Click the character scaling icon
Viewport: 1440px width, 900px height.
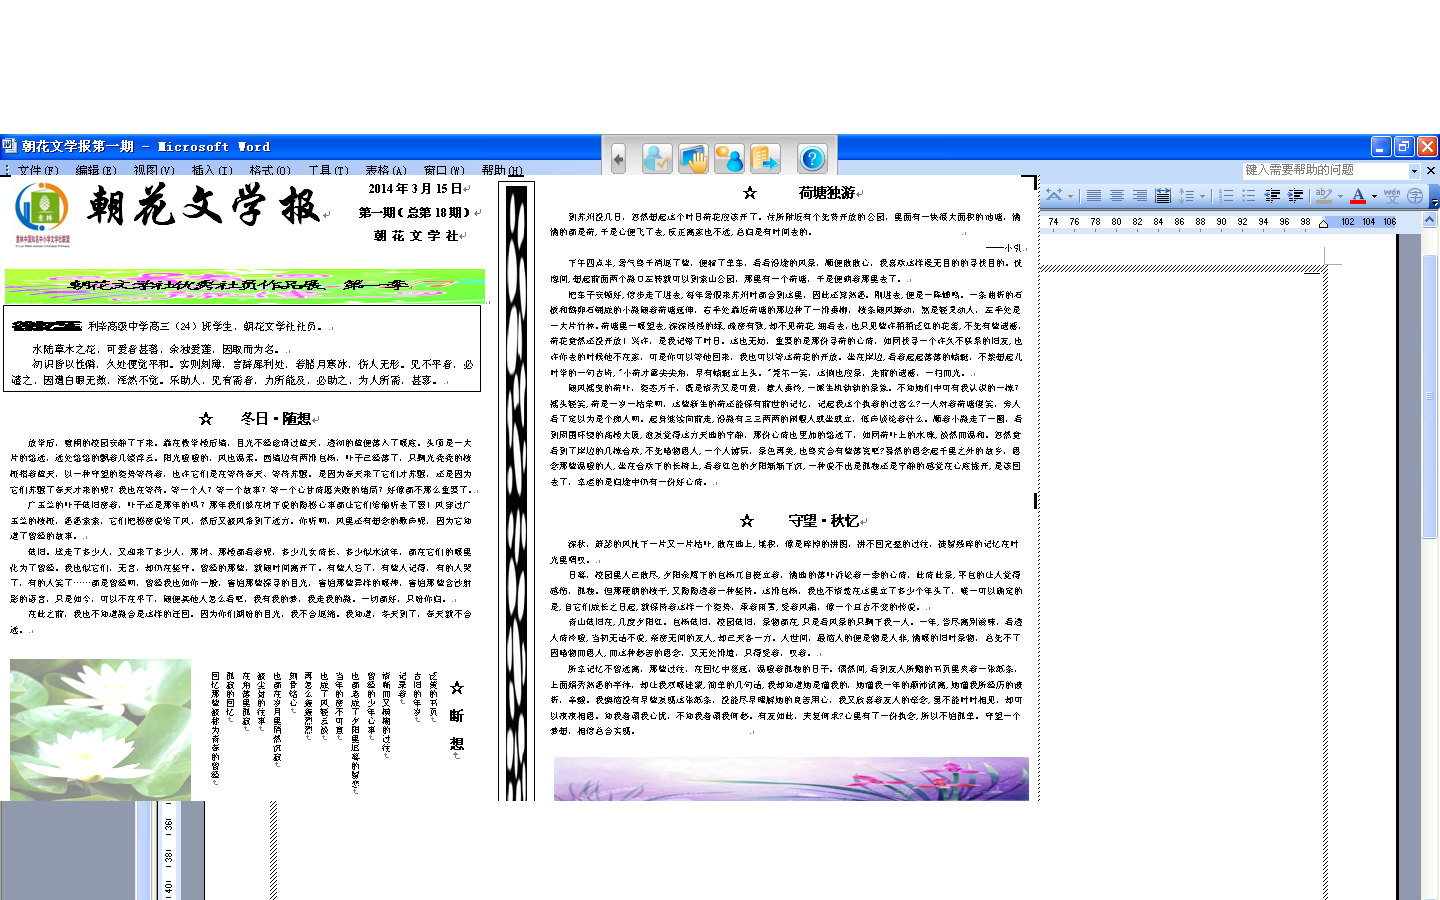point(1054,196)
